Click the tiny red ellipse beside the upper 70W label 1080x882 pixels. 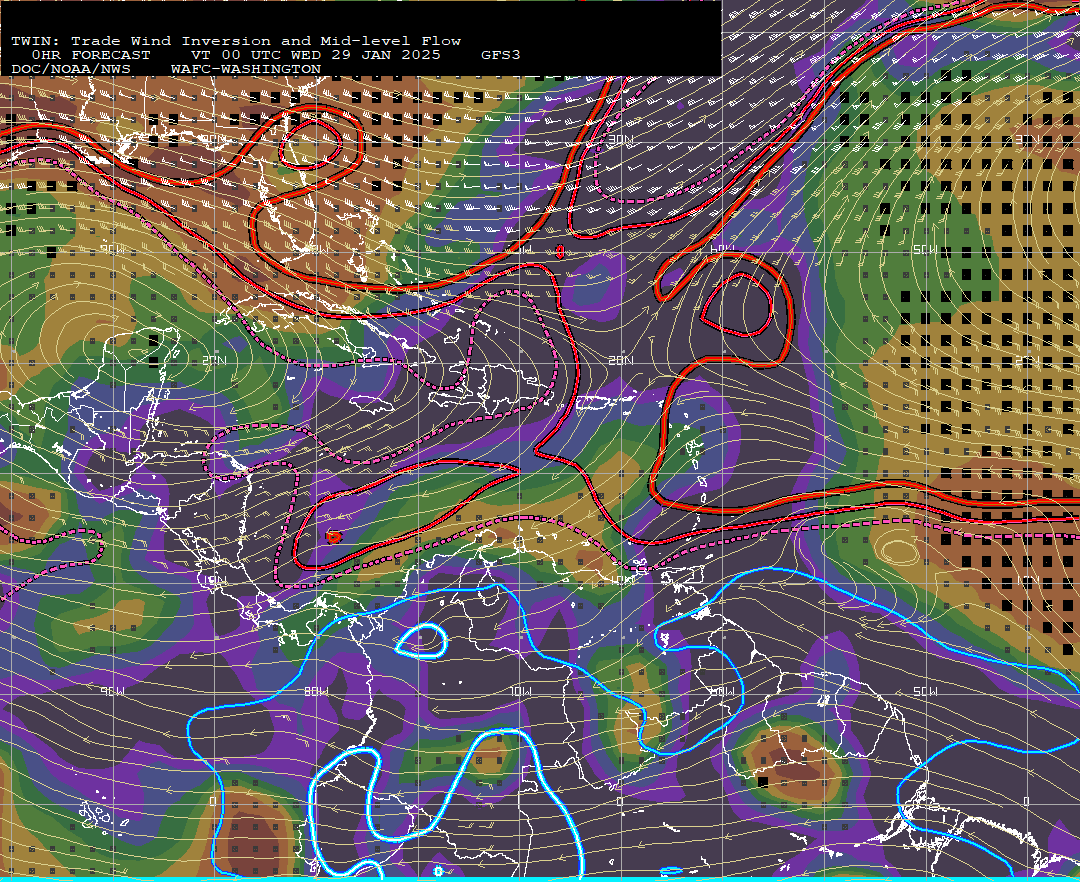[560, 251]
